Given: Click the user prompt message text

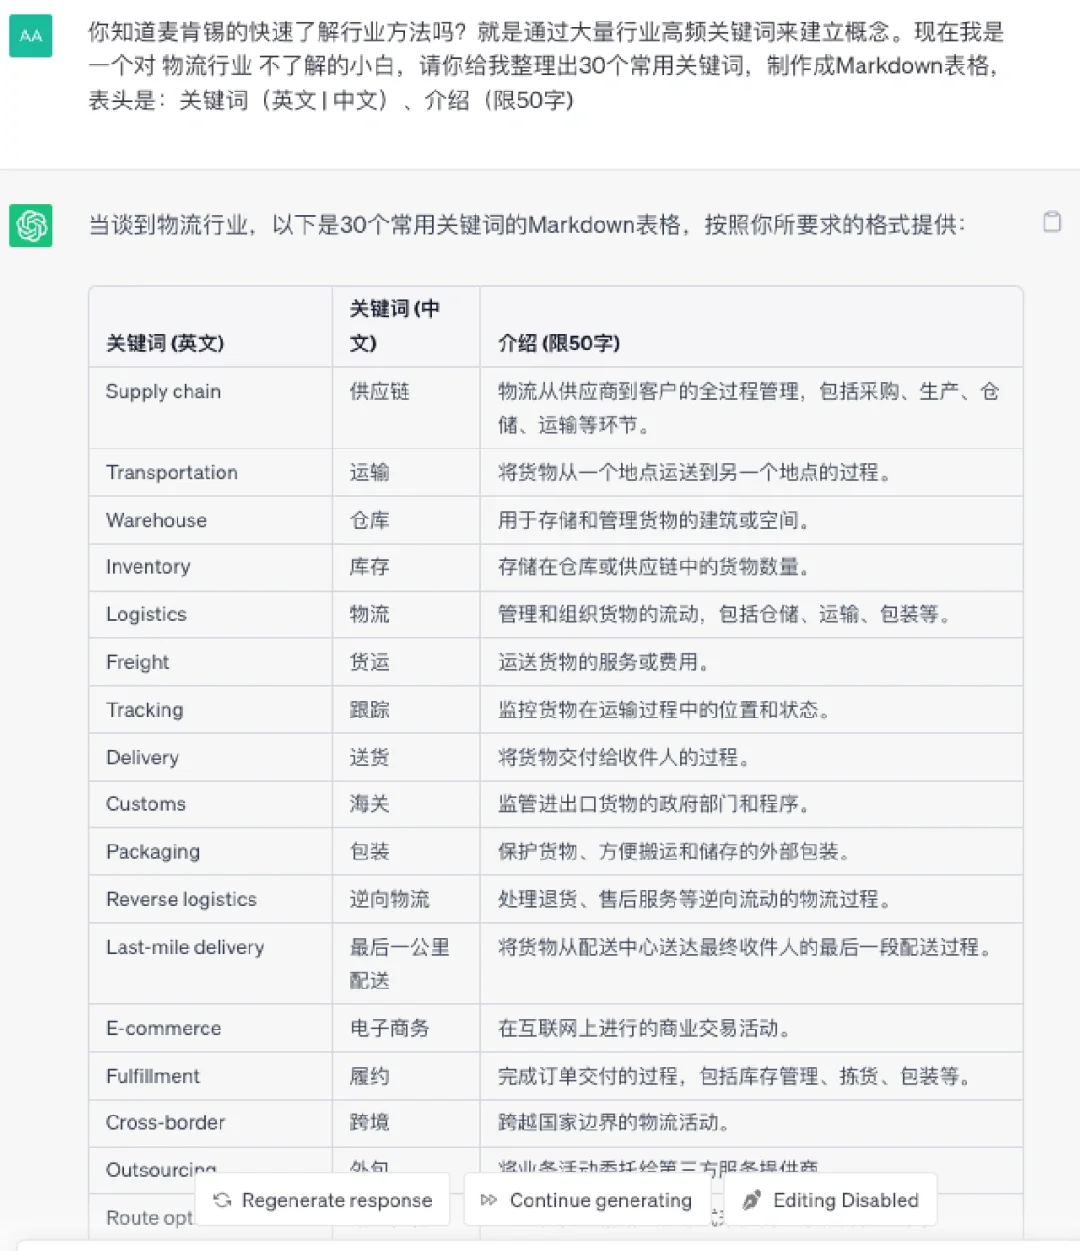Looking at the screenshot, I should click(545, 66).
